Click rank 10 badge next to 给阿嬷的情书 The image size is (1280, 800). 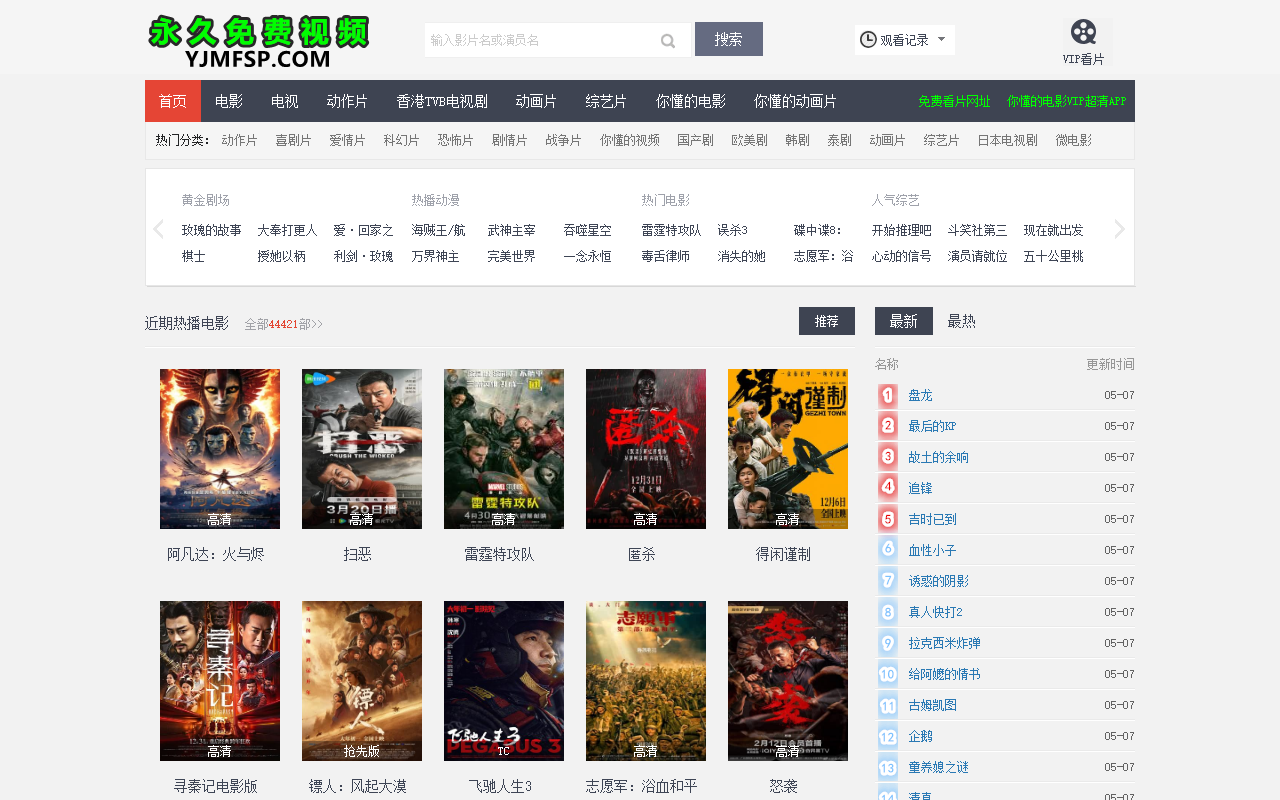point(888,675)
